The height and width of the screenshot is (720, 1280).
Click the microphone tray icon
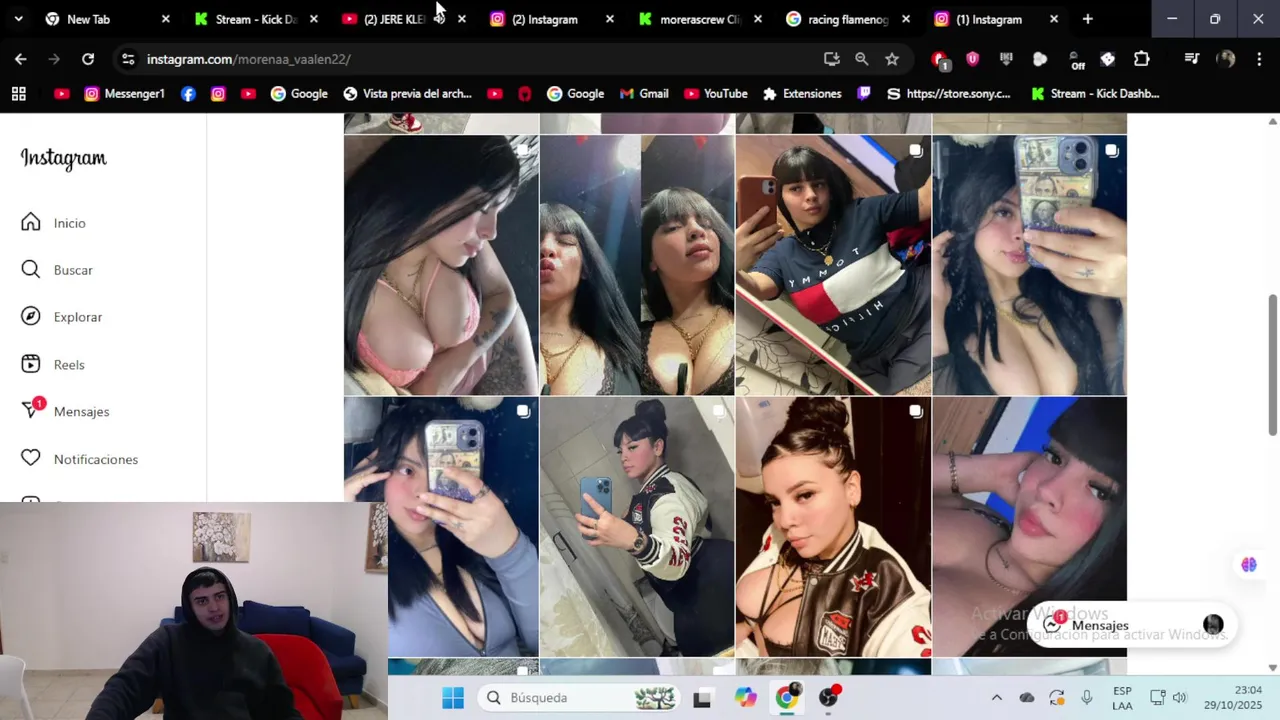click(1087, 698)
